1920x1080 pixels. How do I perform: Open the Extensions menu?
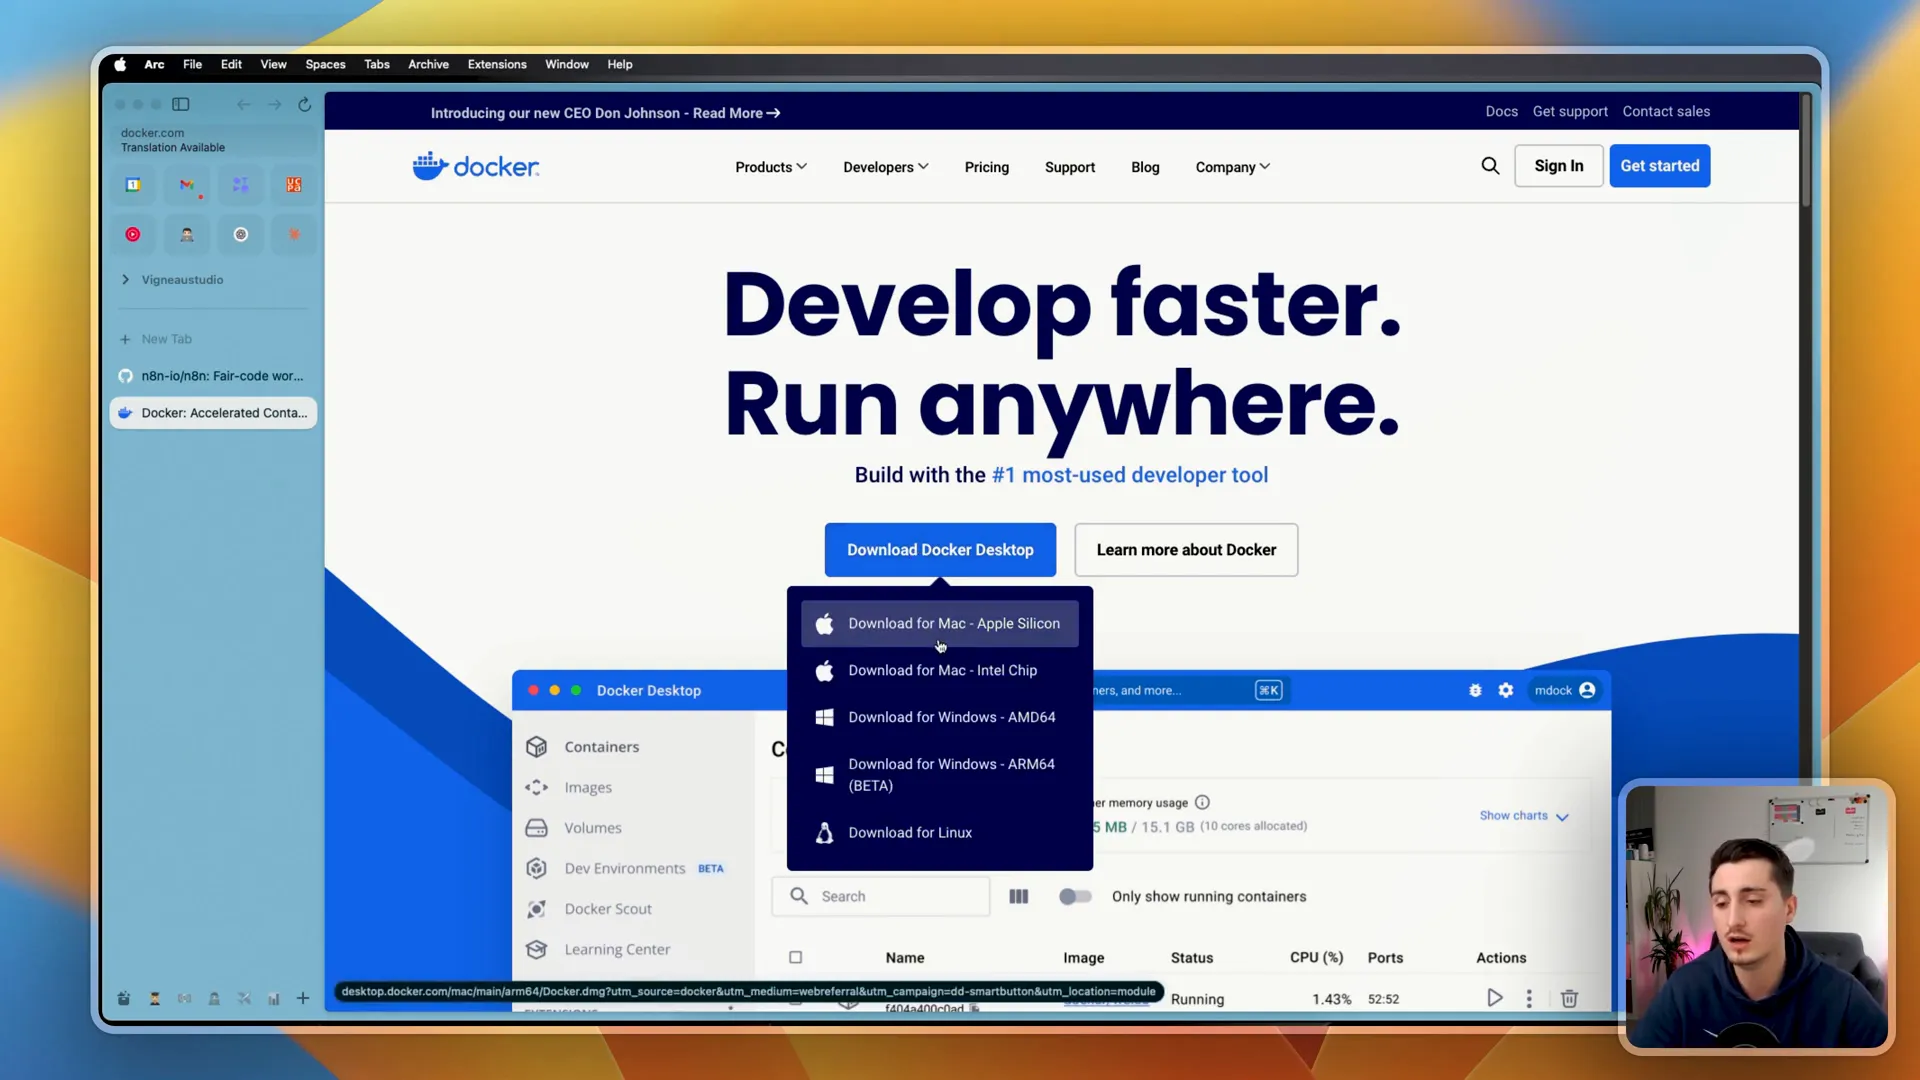pyautogui.click(x=497, y=64)
